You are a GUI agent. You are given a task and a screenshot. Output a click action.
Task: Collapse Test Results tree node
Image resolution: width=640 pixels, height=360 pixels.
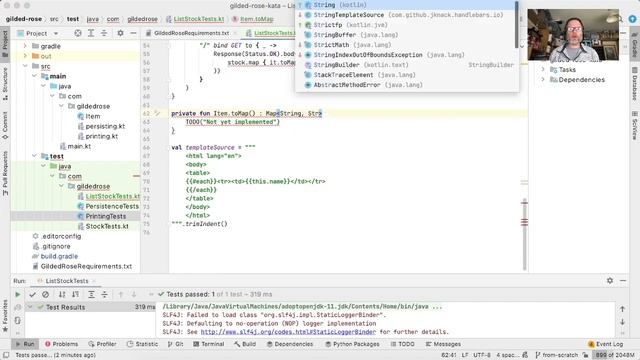tap(30, 307)
